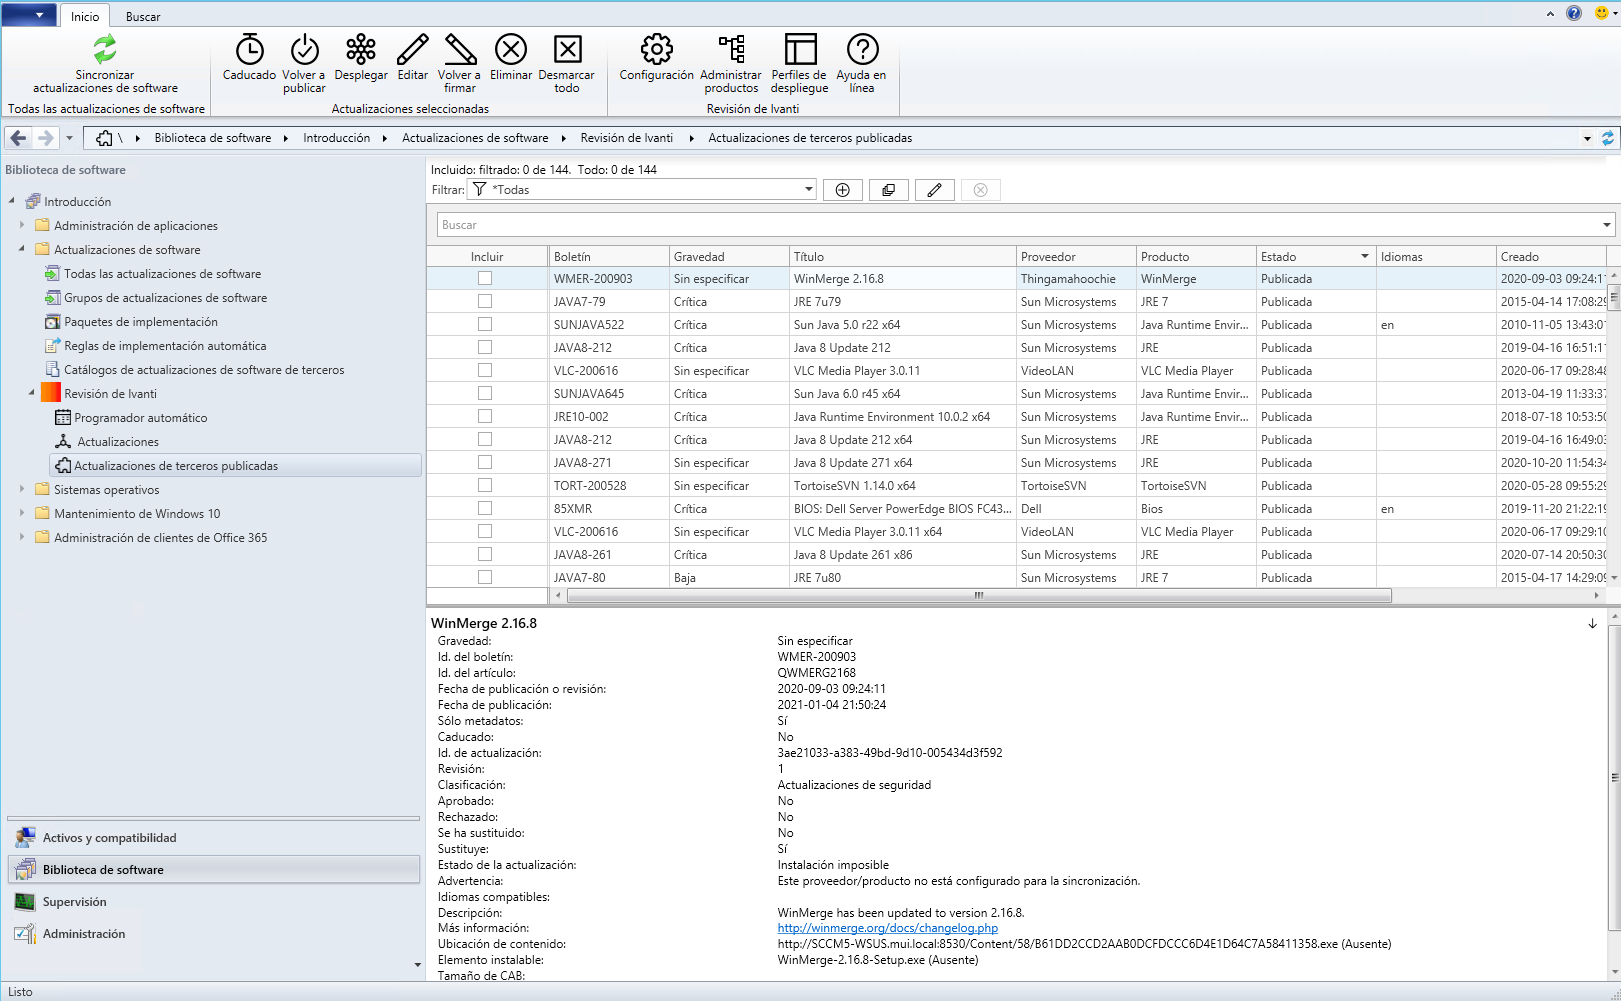The height and width of the screenshot is (1001, 1621).
Task: Open Configuración gear in ribbon
Action: pyautogui.click(x=656, y=50)
